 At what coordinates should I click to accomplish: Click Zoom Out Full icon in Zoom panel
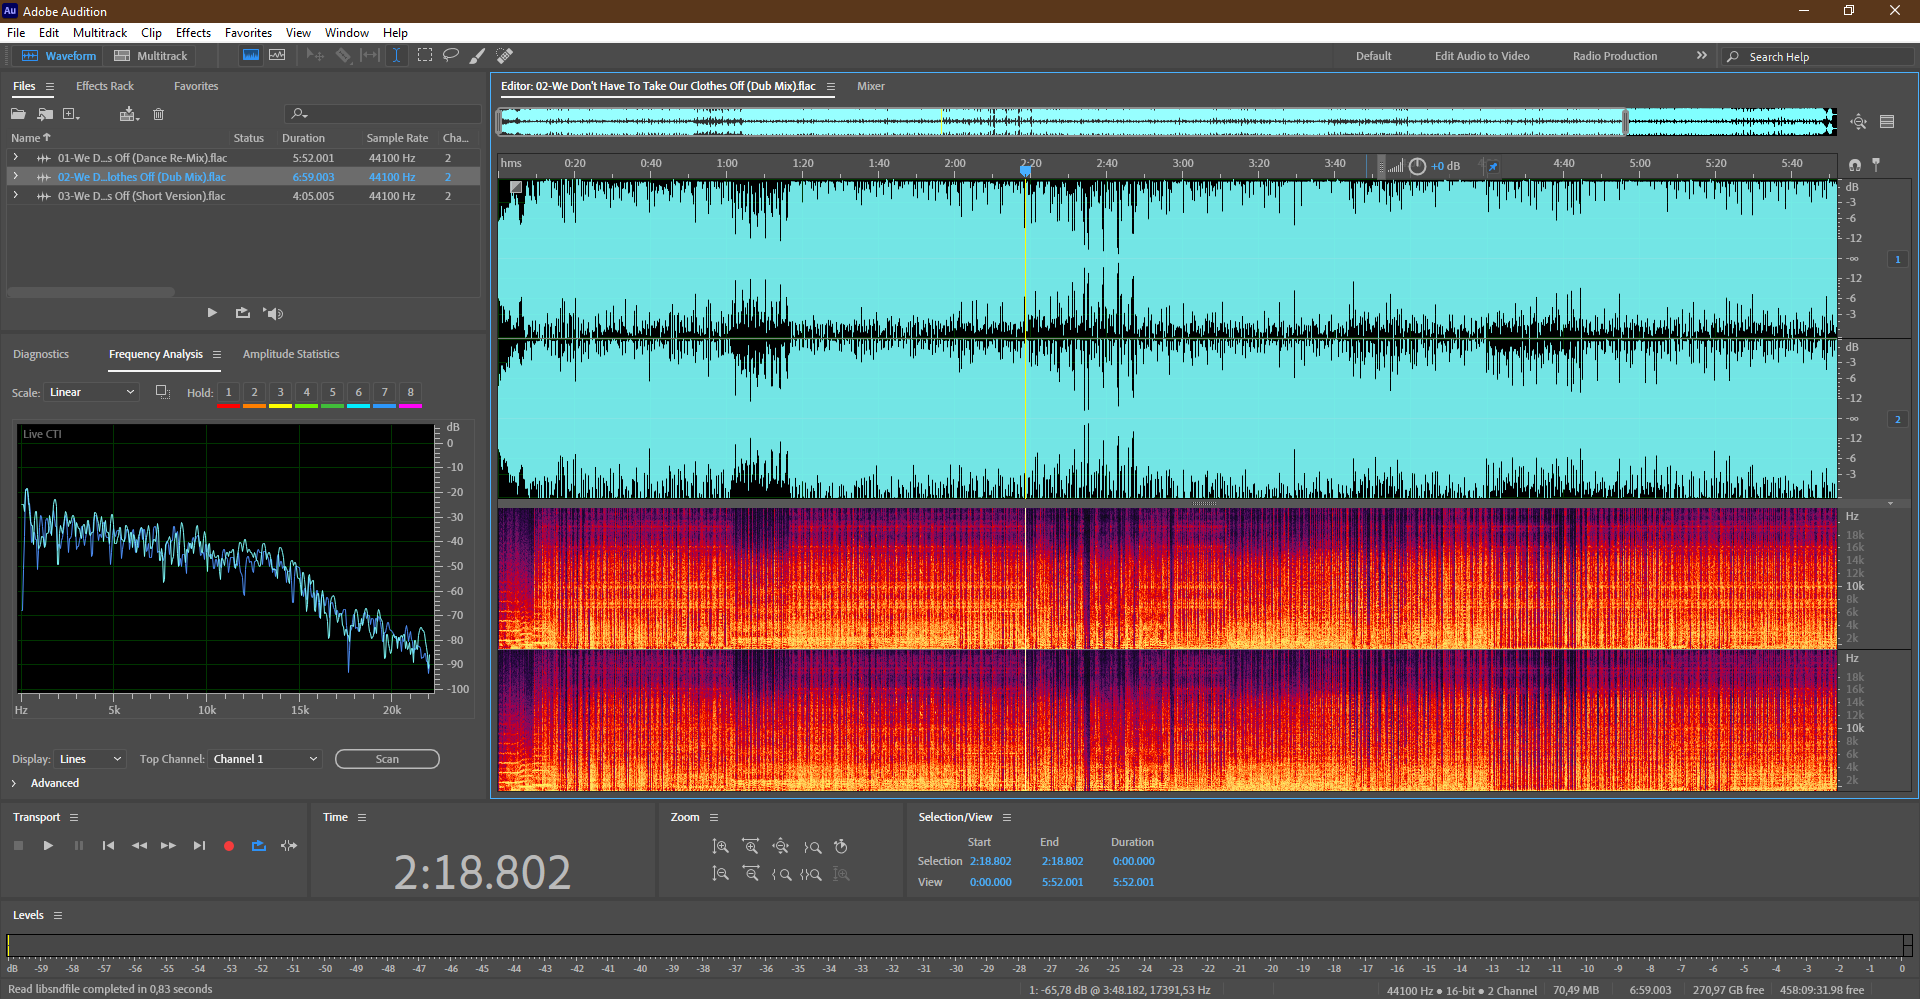pos(781,847)
